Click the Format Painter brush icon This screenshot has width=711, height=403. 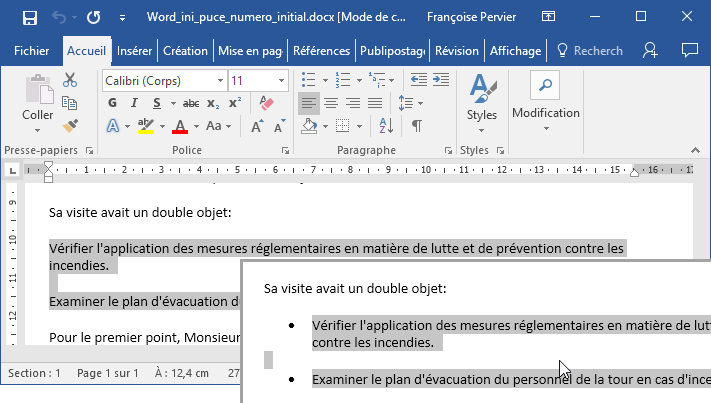[x=70, y=126]
